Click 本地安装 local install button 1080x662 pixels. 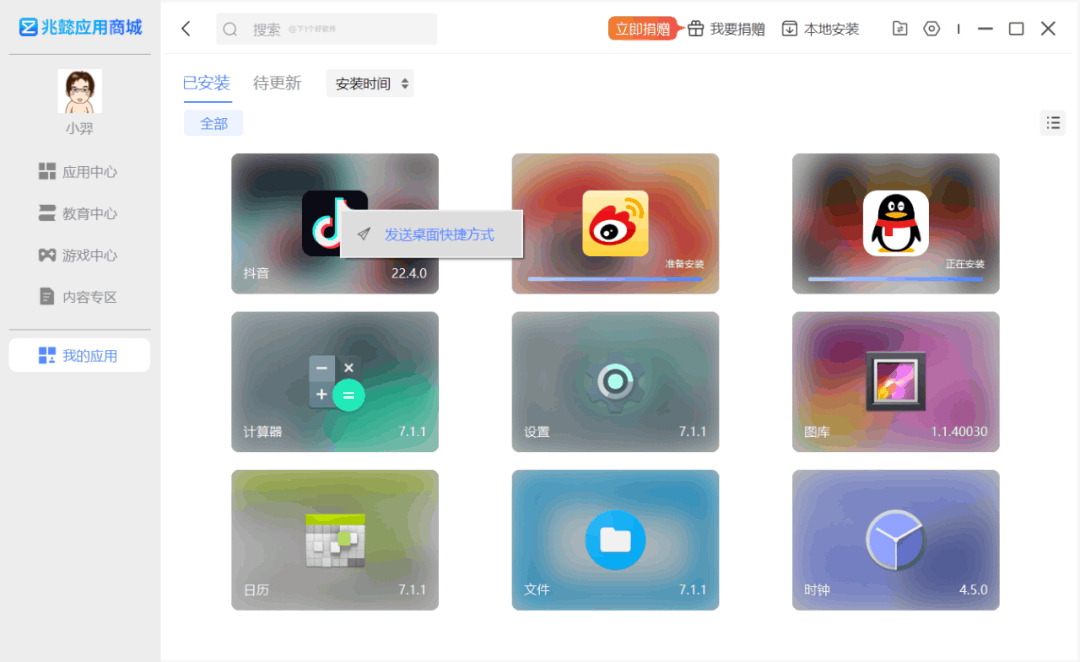[820, 29]
